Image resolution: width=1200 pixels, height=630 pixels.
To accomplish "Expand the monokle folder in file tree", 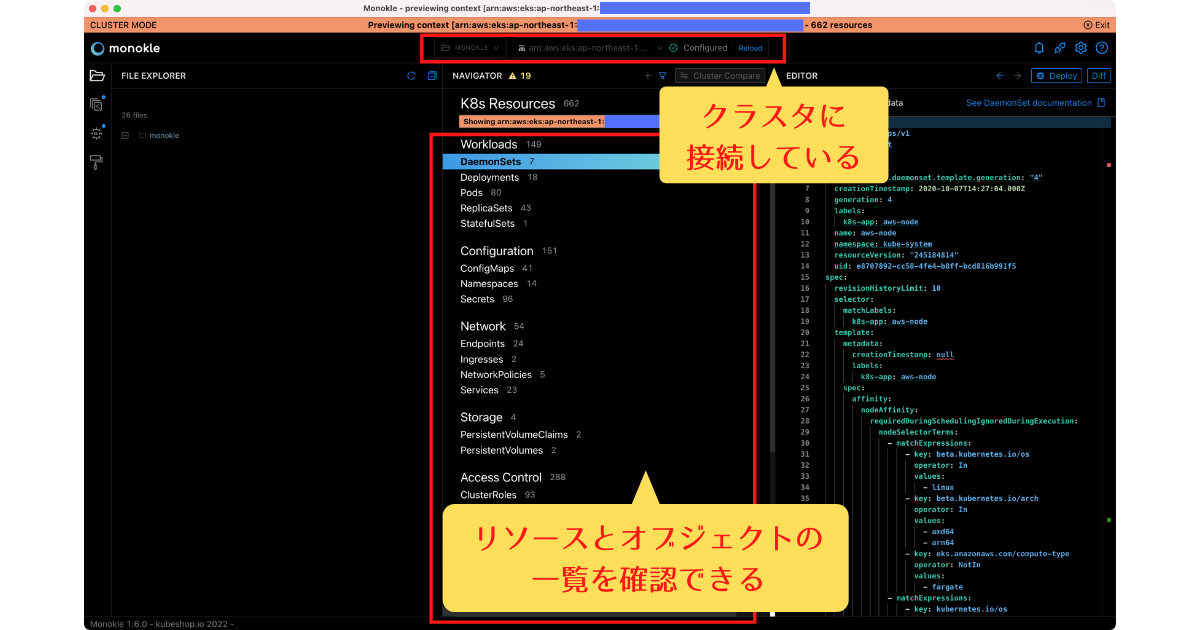I will pos(125,135).
